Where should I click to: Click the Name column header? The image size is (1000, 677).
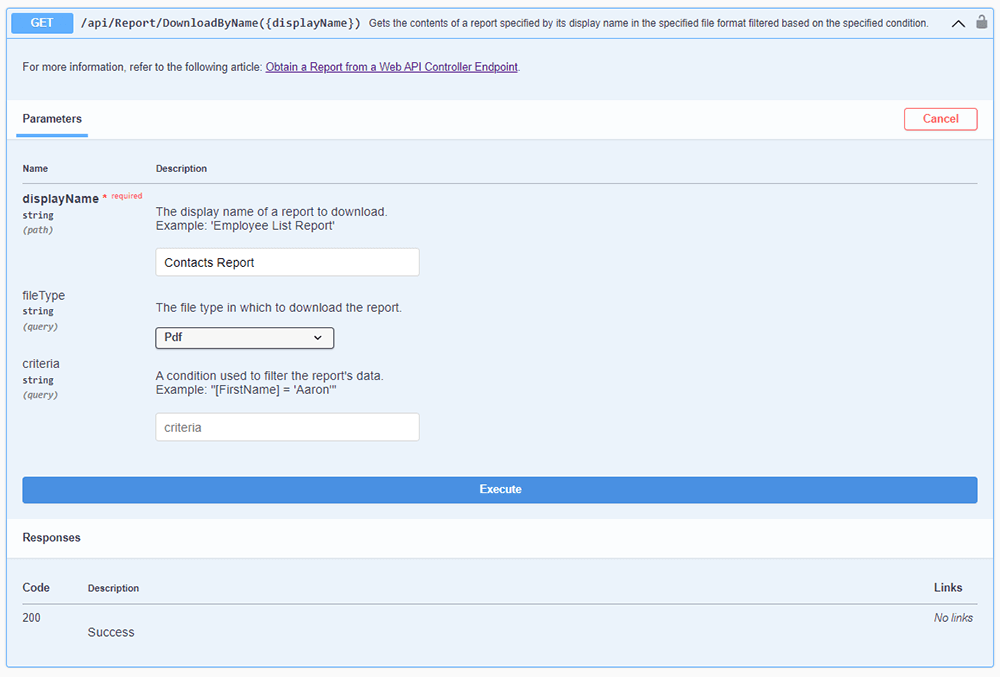click(x=35, y=168)
